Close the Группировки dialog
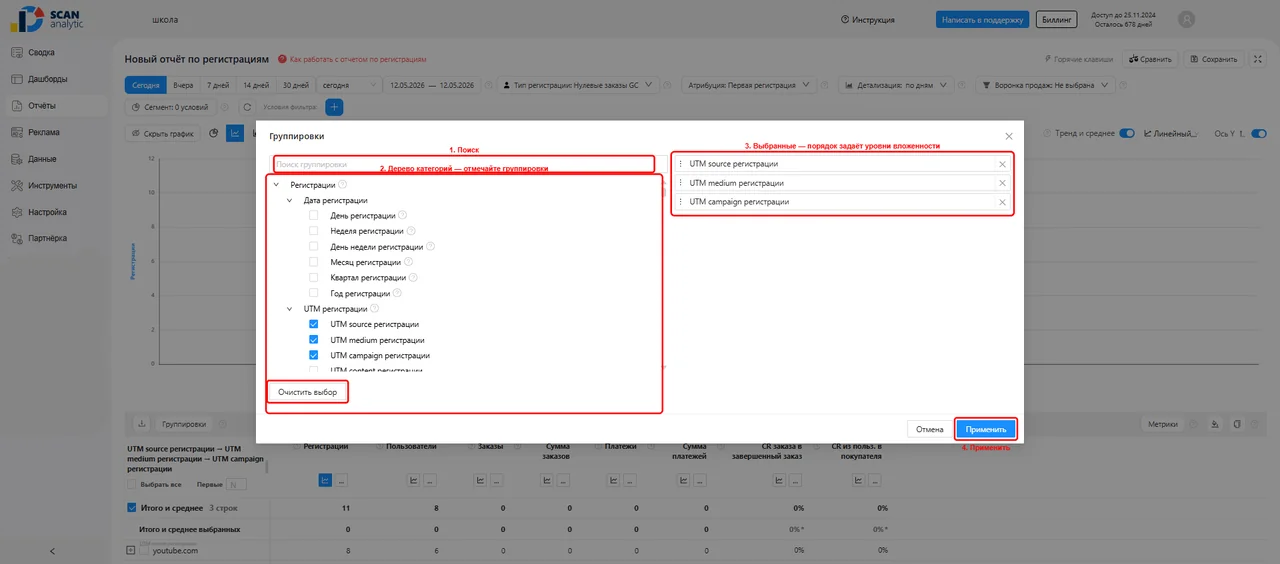 [1007, 135]
